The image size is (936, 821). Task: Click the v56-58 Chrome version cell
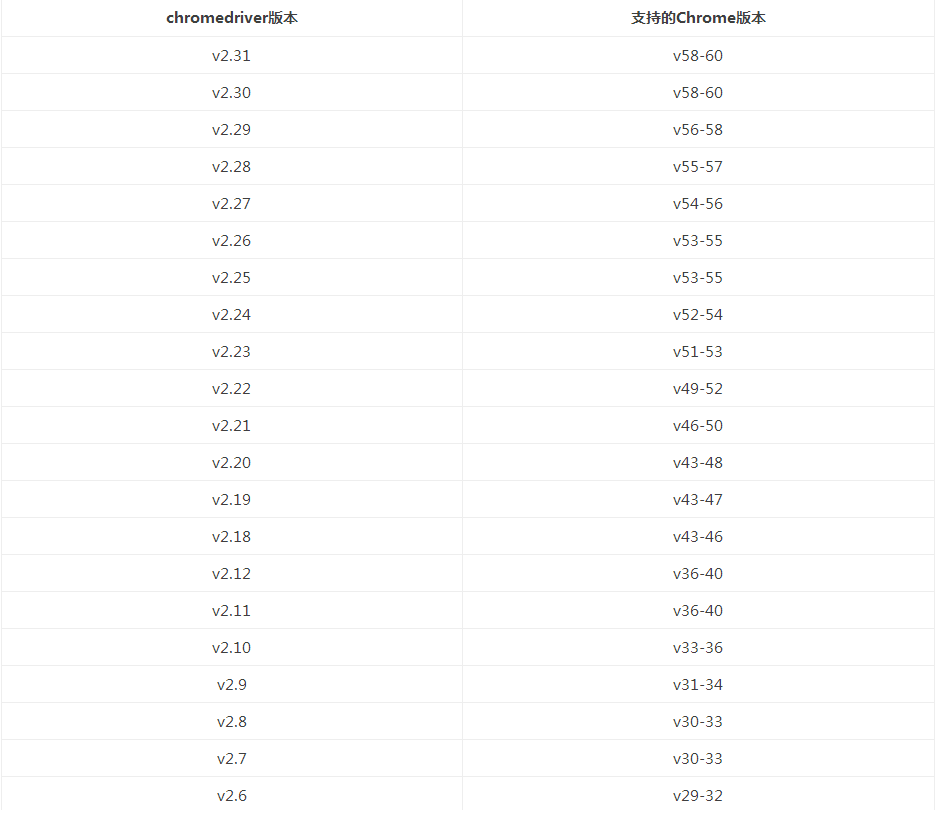697,130
